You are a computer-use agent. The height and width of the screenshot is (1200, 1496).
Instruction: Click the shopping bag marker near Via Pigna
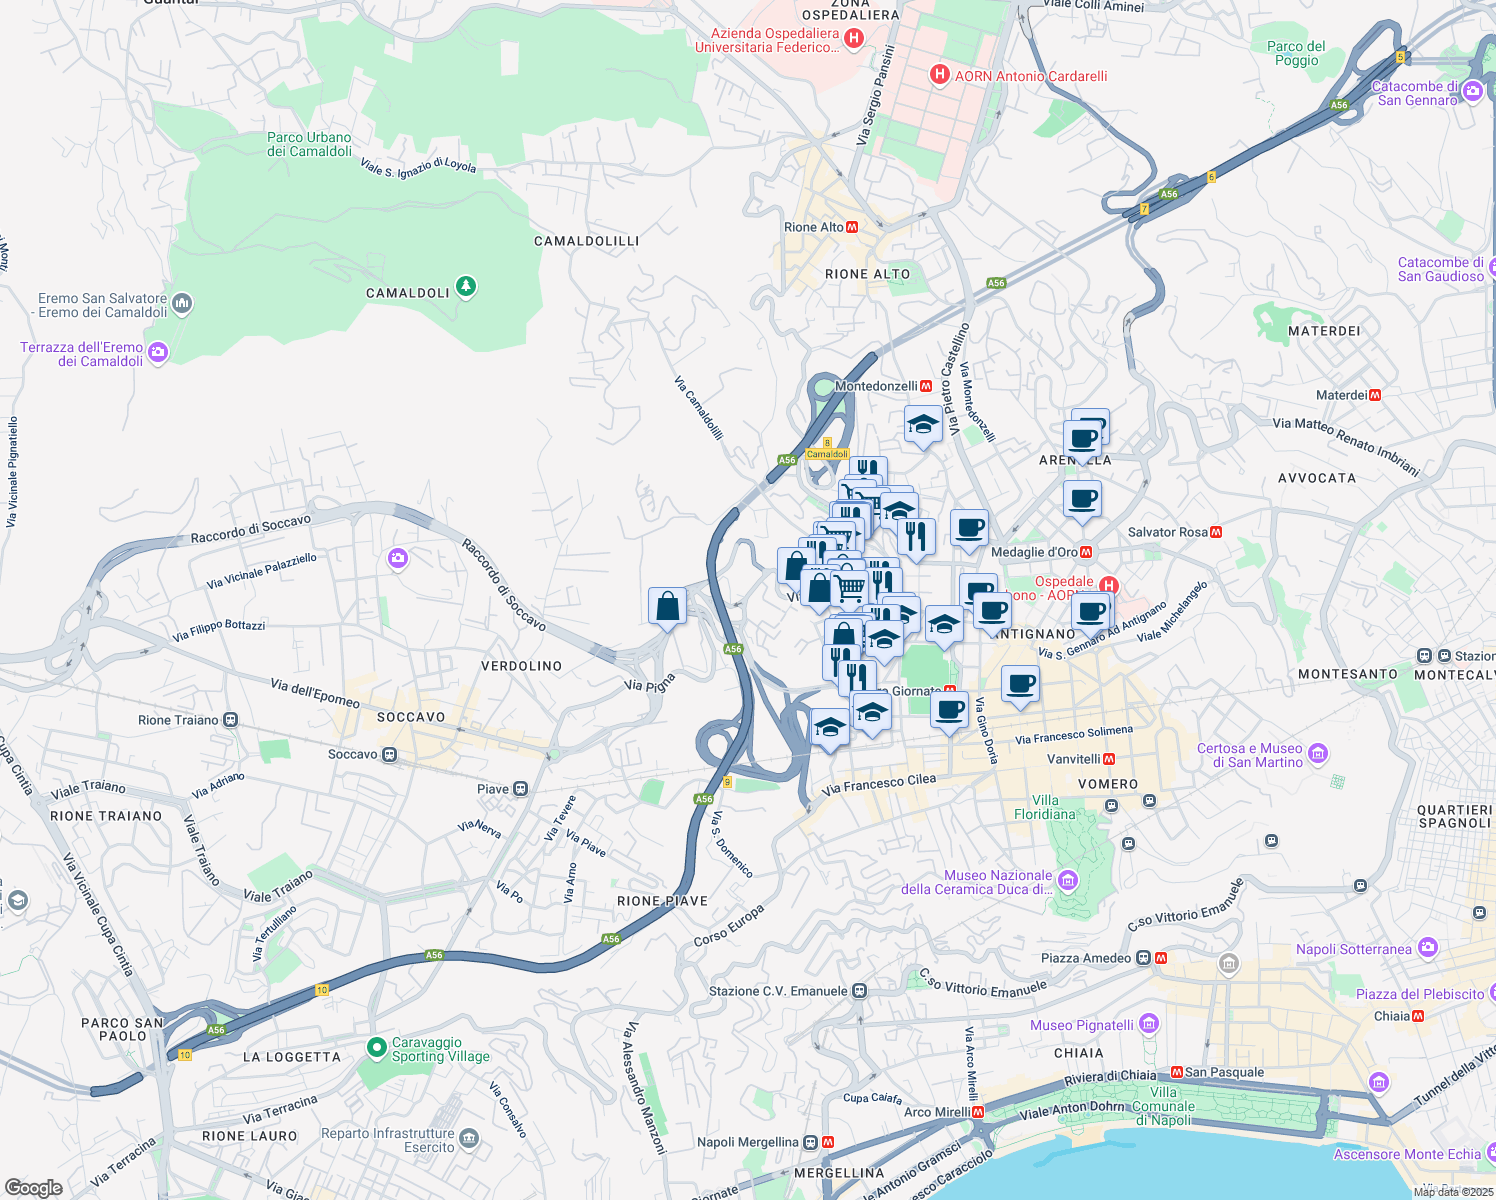click(667, 607)
